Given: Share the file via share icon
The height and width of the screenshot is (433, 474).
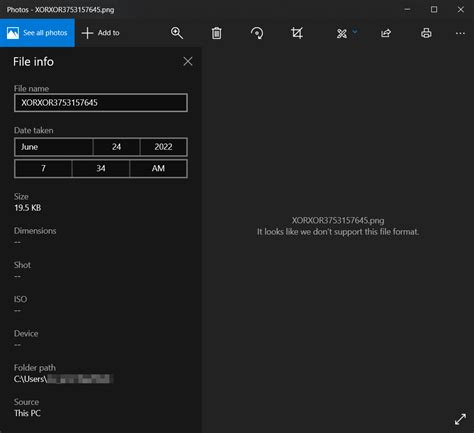Looking at the screenshot, I should [x=386, y=33].
